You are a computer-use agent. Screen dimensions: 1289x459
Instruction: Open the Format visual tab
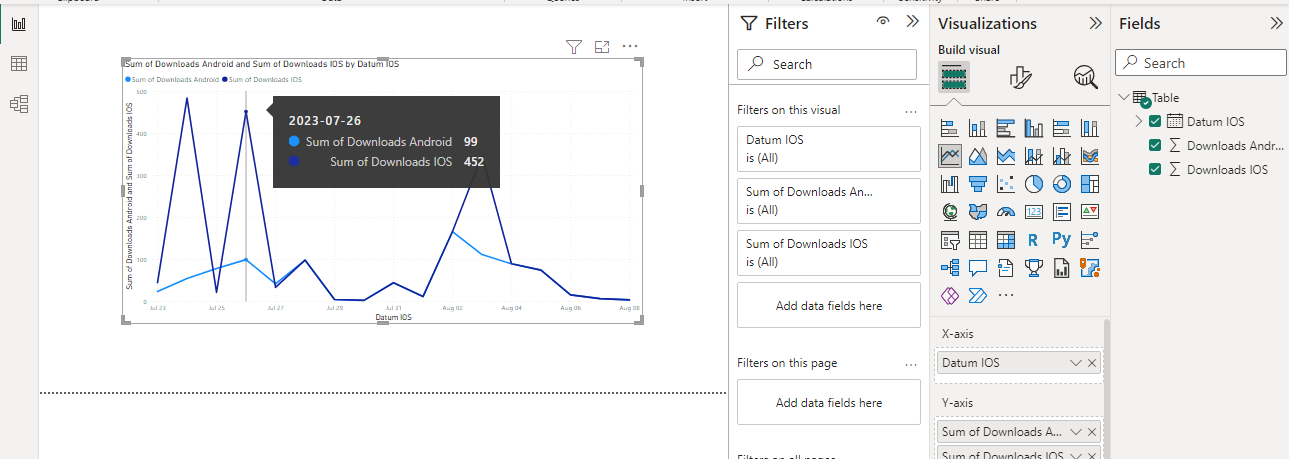(1020, 77)
